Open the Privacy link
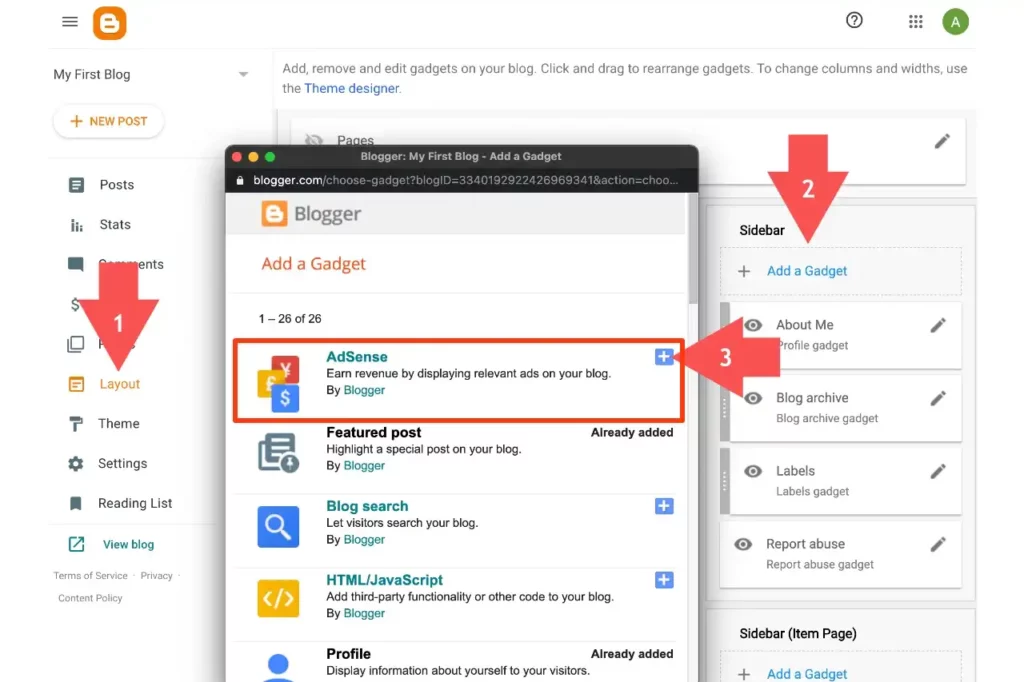This screenshot has width=1024, height=682. (156, 576)
